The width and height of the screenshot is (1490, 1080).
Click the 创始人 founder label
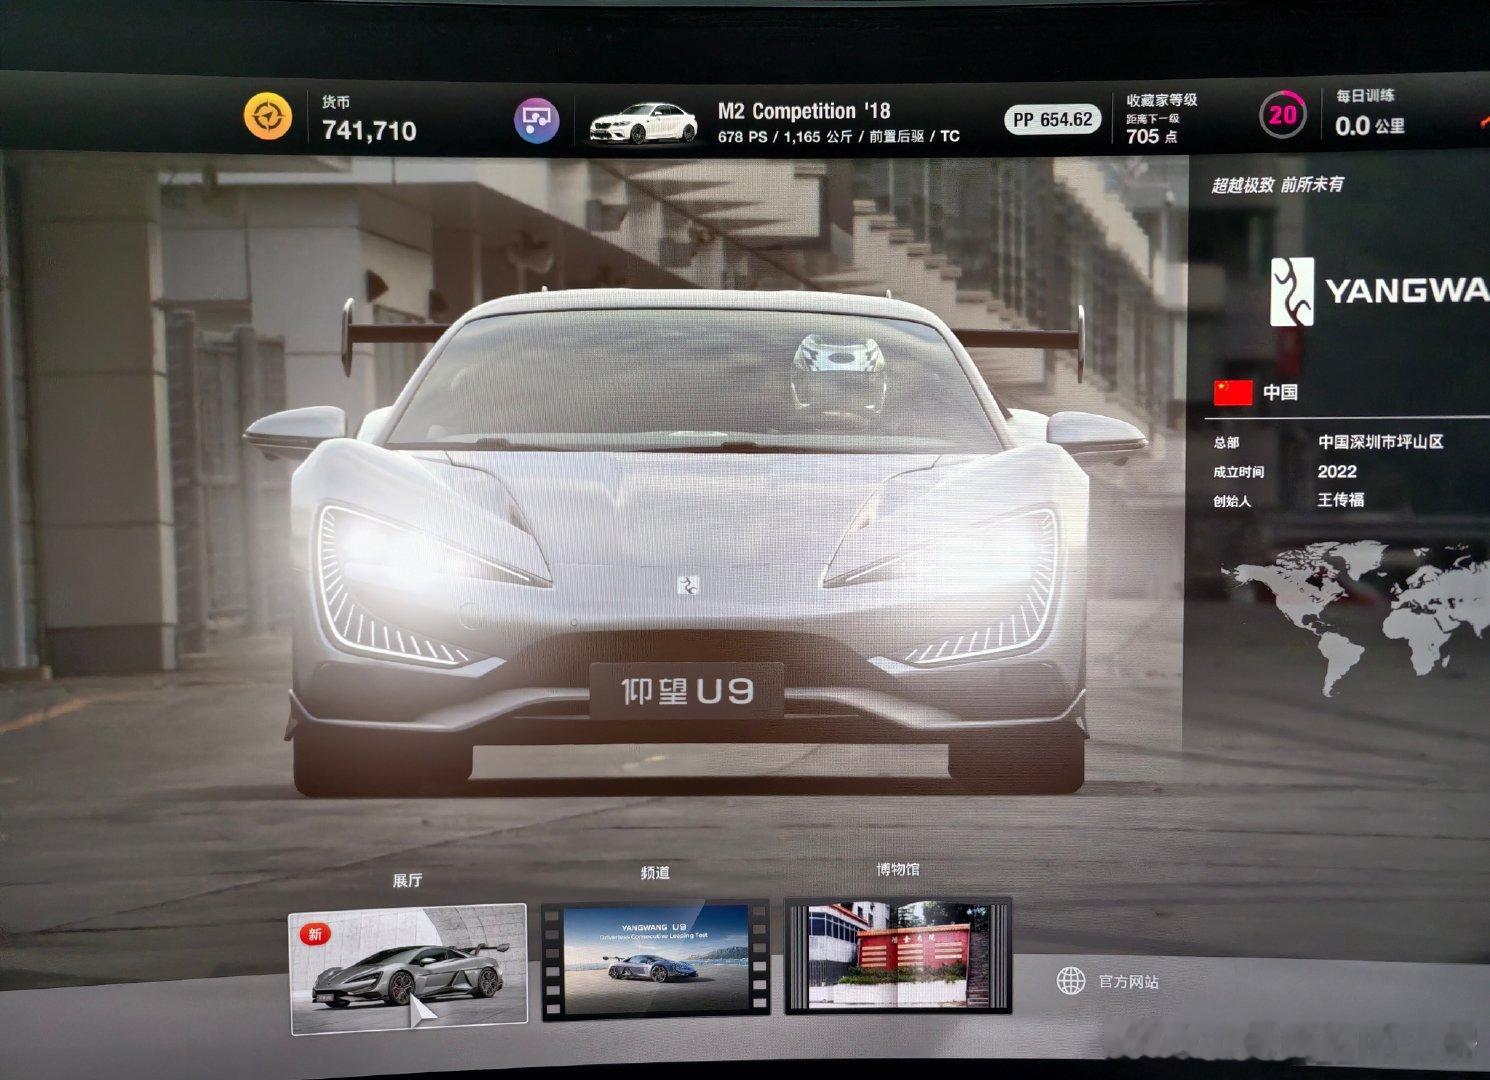coord(1232,501)
